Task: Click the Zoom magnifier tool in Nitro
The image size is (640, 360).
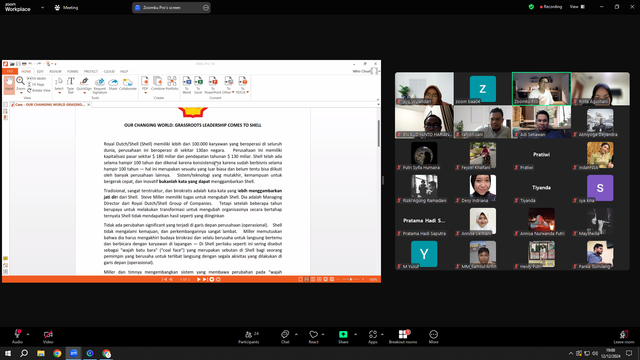Action: click(20, 84)
